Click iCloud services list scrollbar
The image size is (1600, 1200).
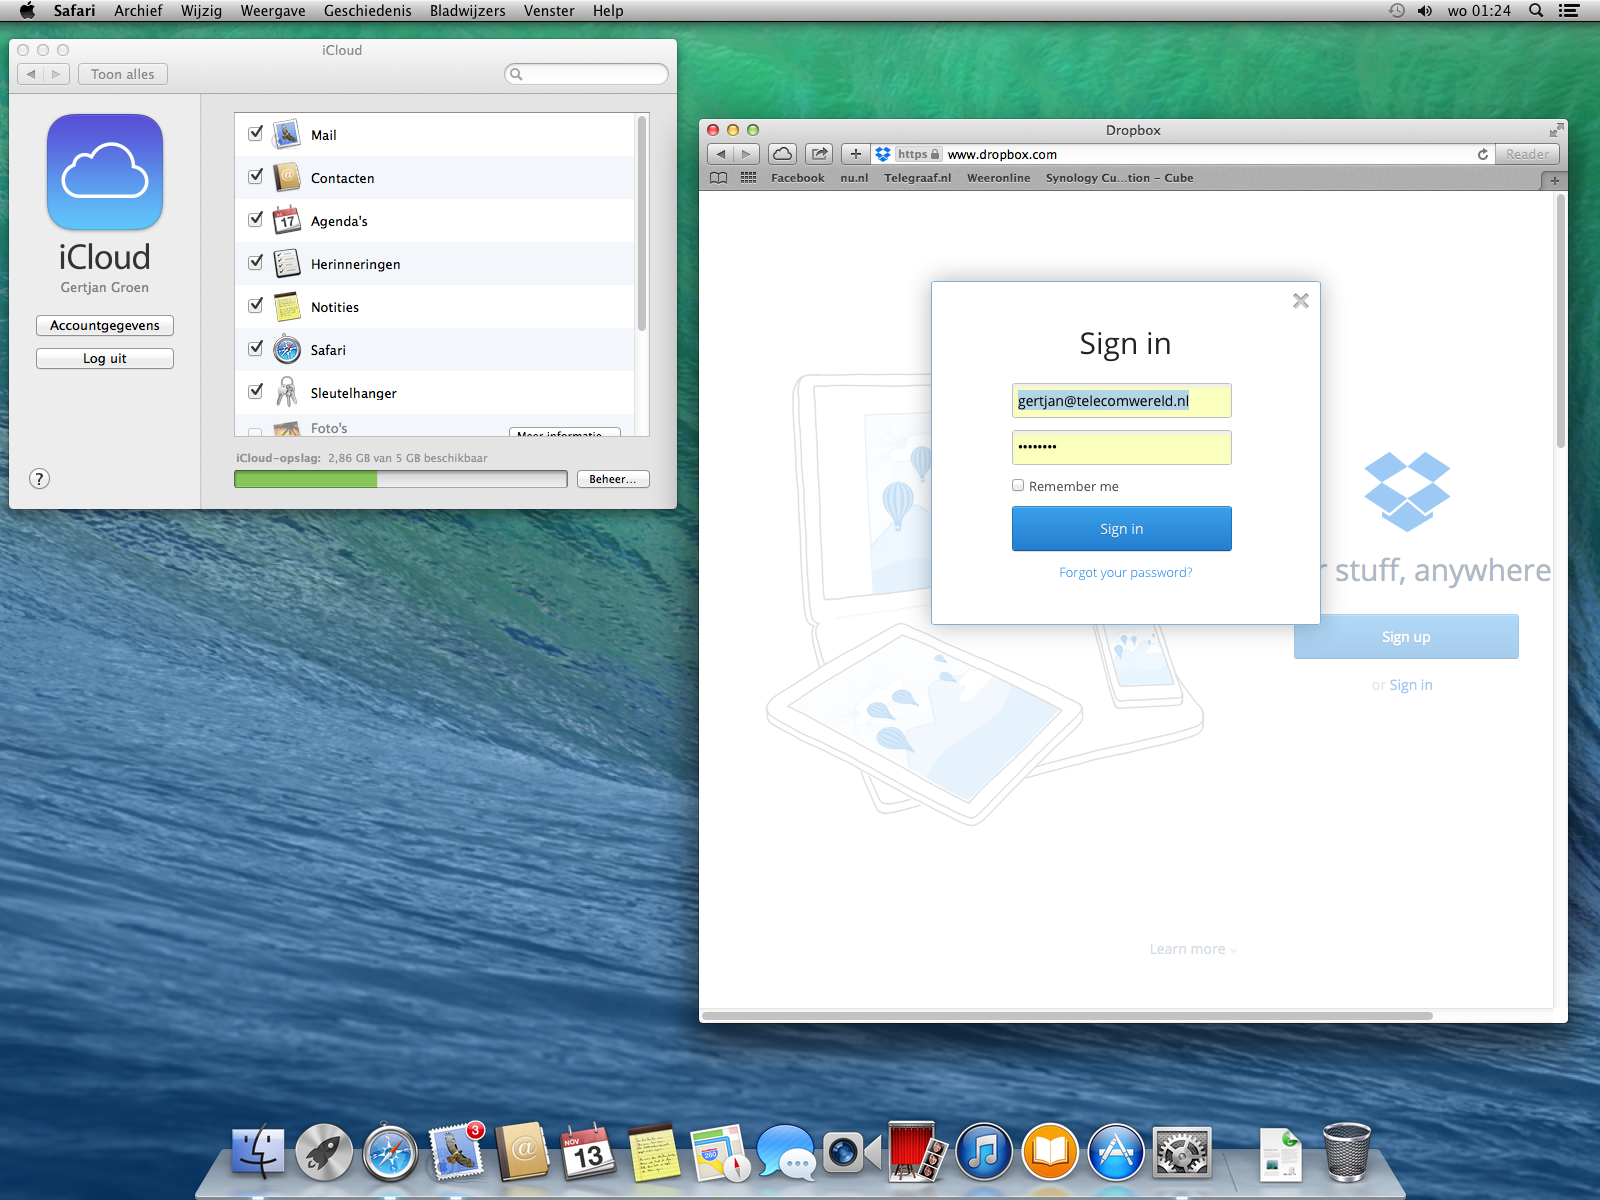(642, 224)
